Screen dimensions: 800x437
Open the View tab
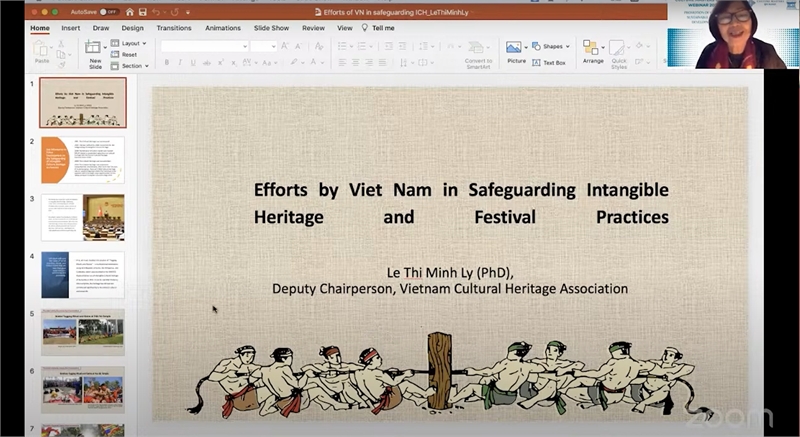pyautogui.click(x=345, y=28)
